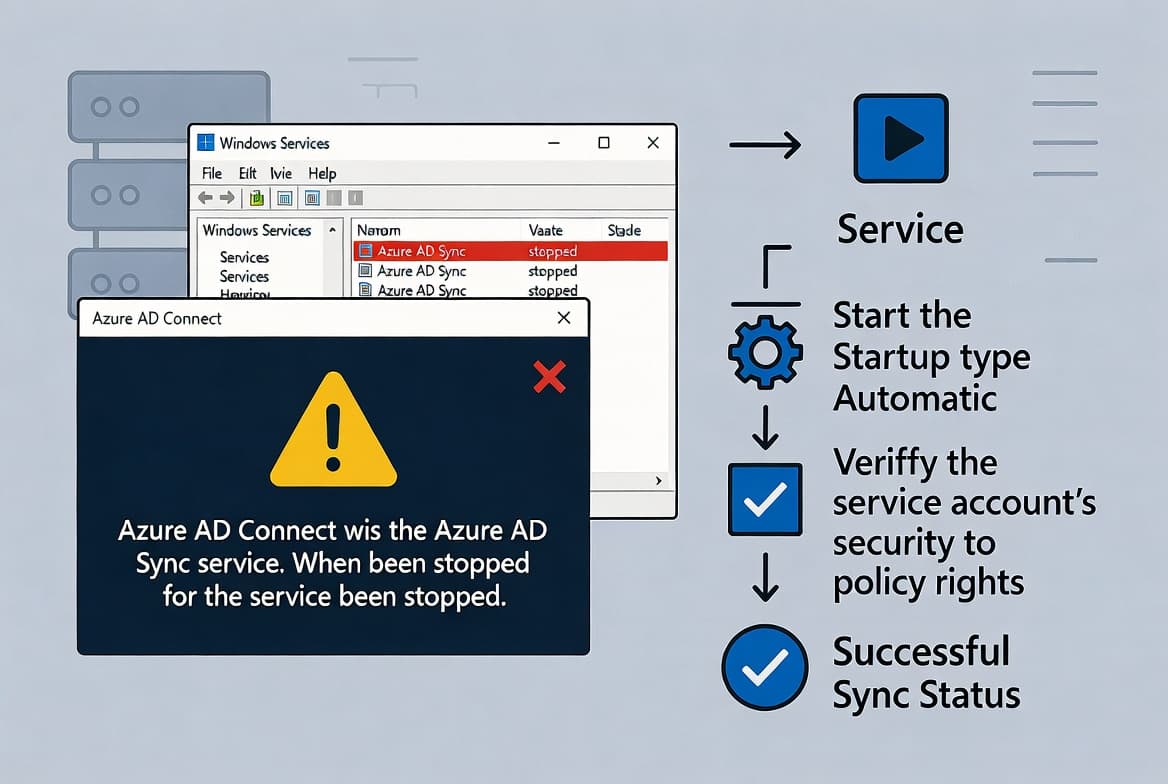The width and height of the screenshot is (1168, 784).
Task: Close the Azure AD Connect dialog
Action: (x=564, y=318)
